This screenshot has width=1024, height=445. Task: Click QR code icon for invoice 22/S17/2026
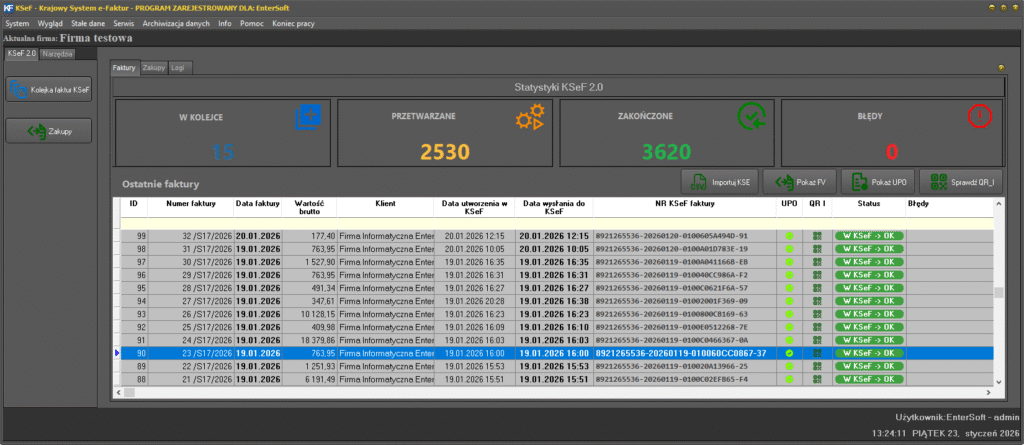click(x=817, y=366)
